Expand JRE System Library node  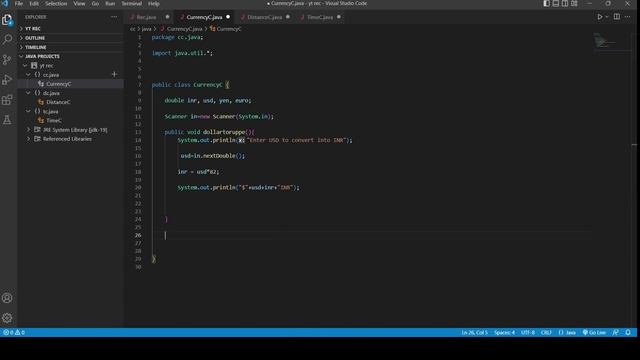click(x=28, y=129)
